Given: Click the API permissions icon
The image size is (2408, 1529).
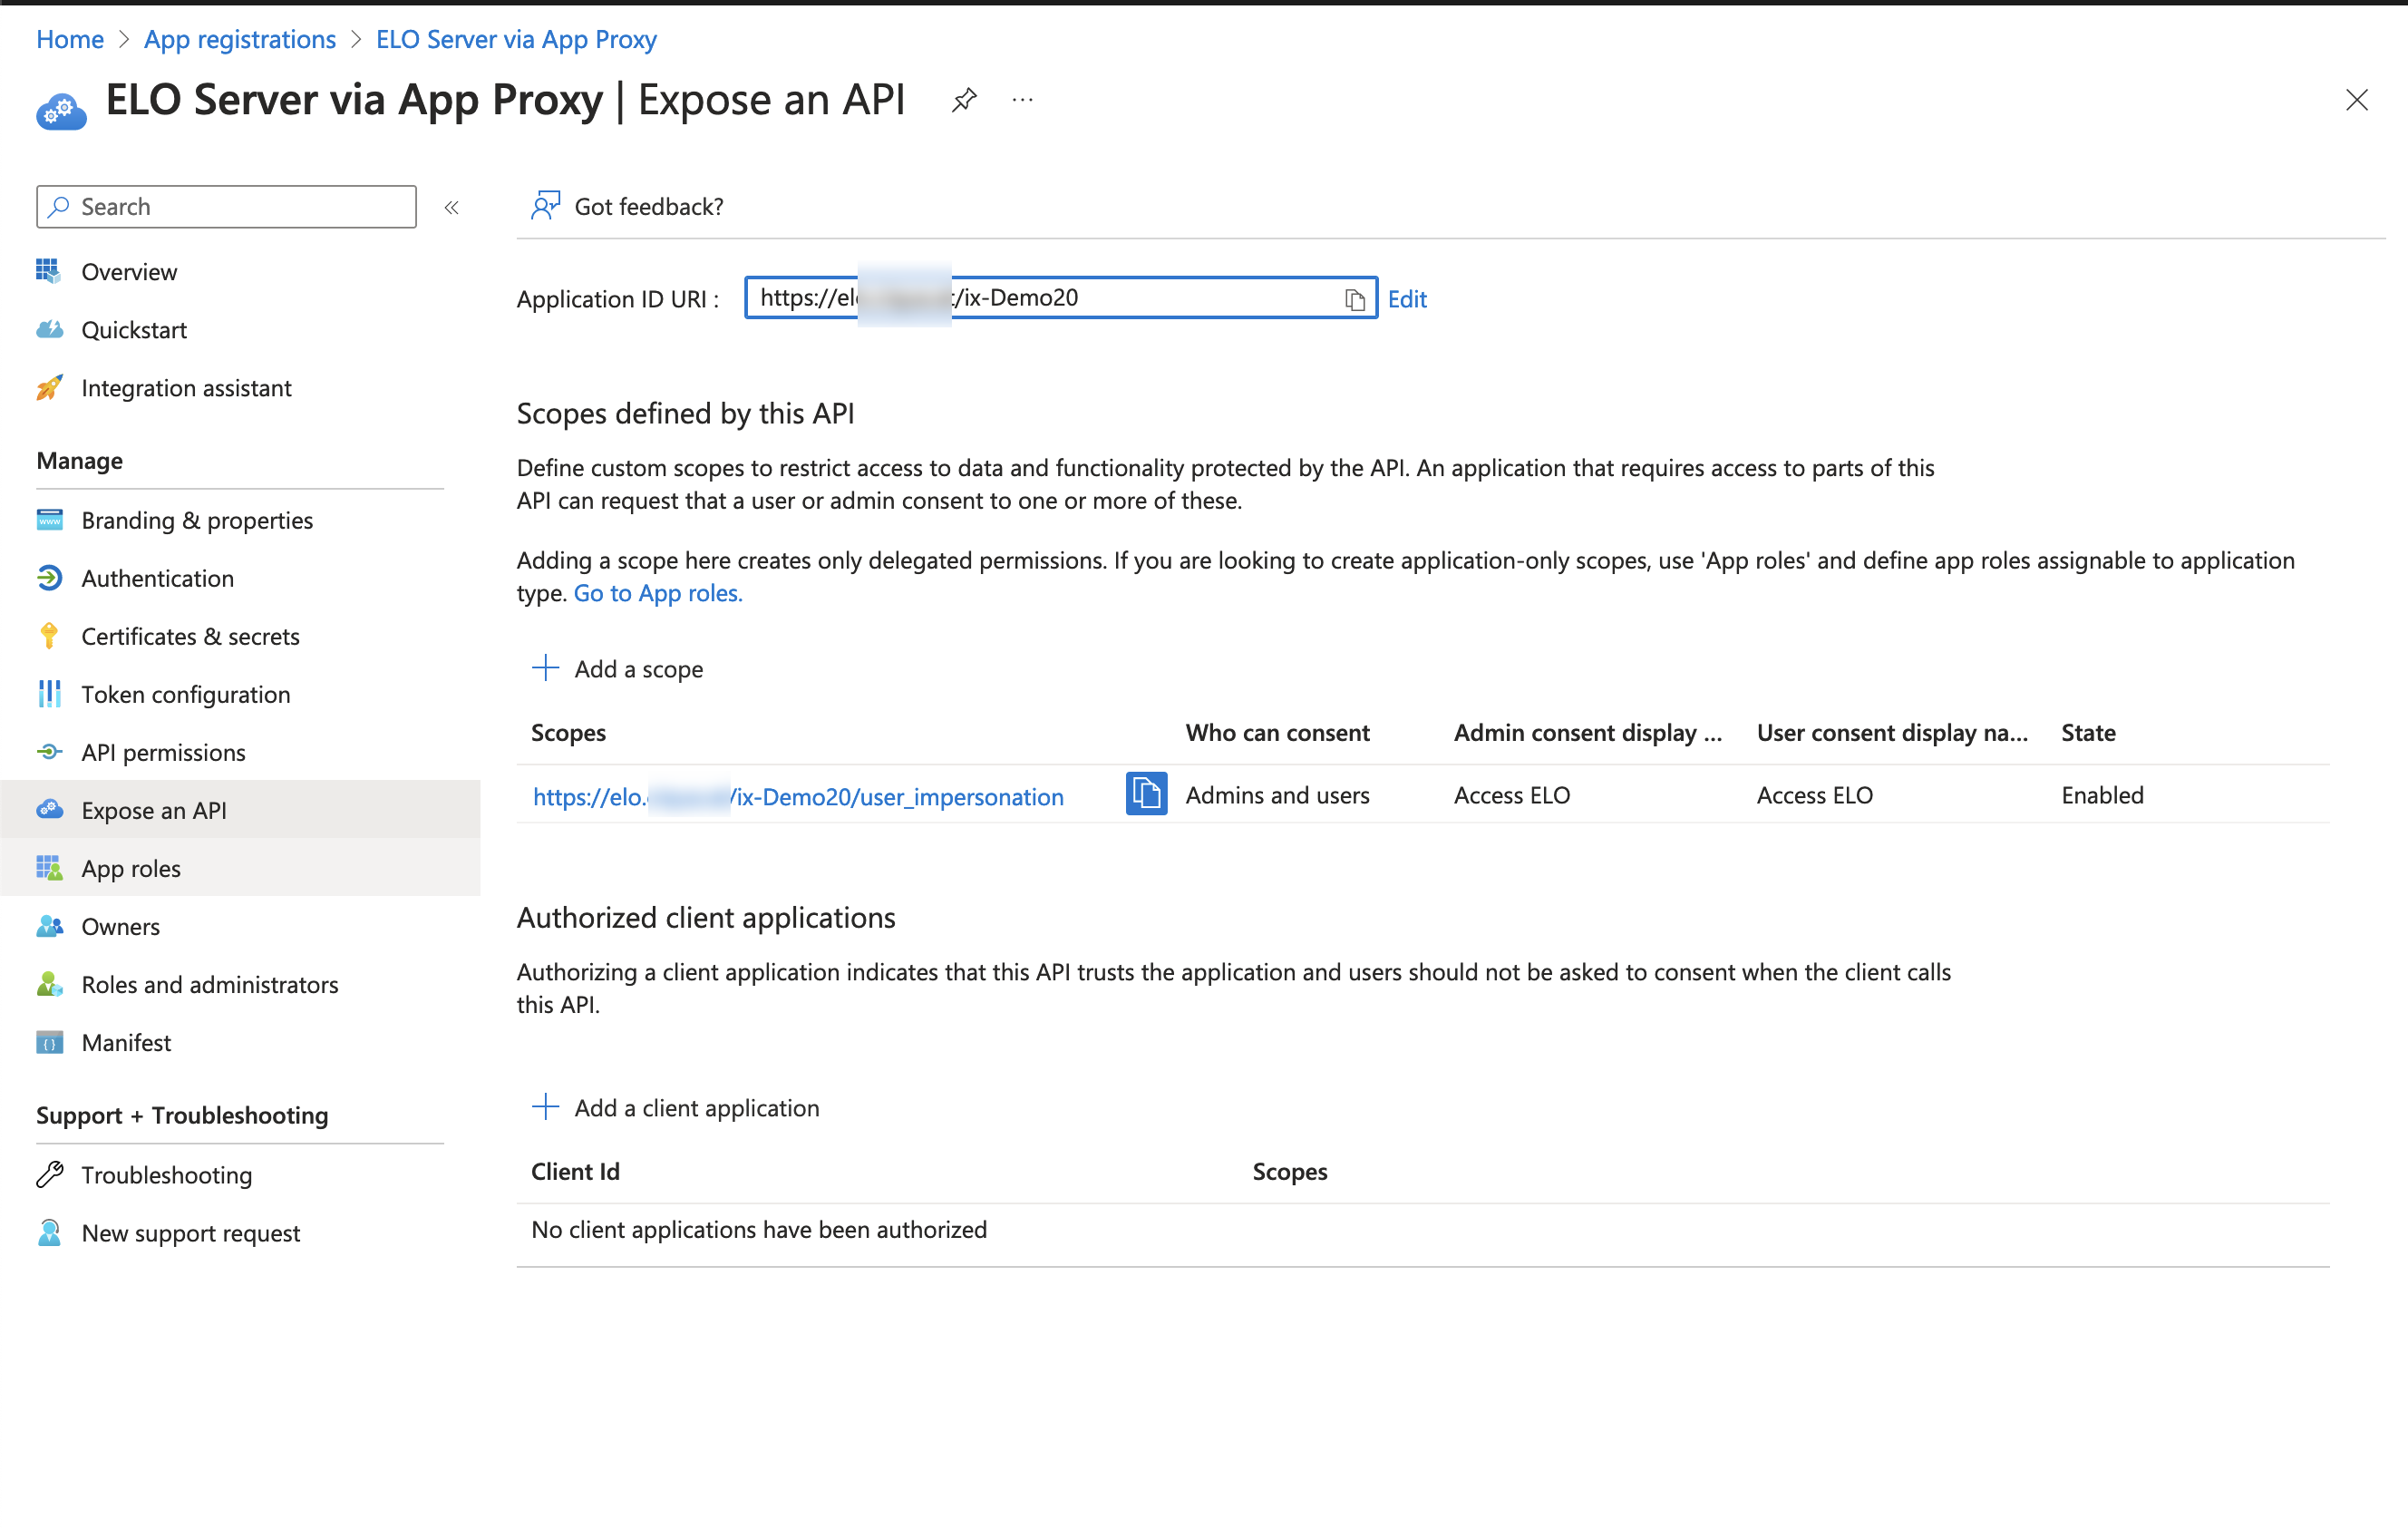Looking at the screenshot, I should (x=49, y=752).
